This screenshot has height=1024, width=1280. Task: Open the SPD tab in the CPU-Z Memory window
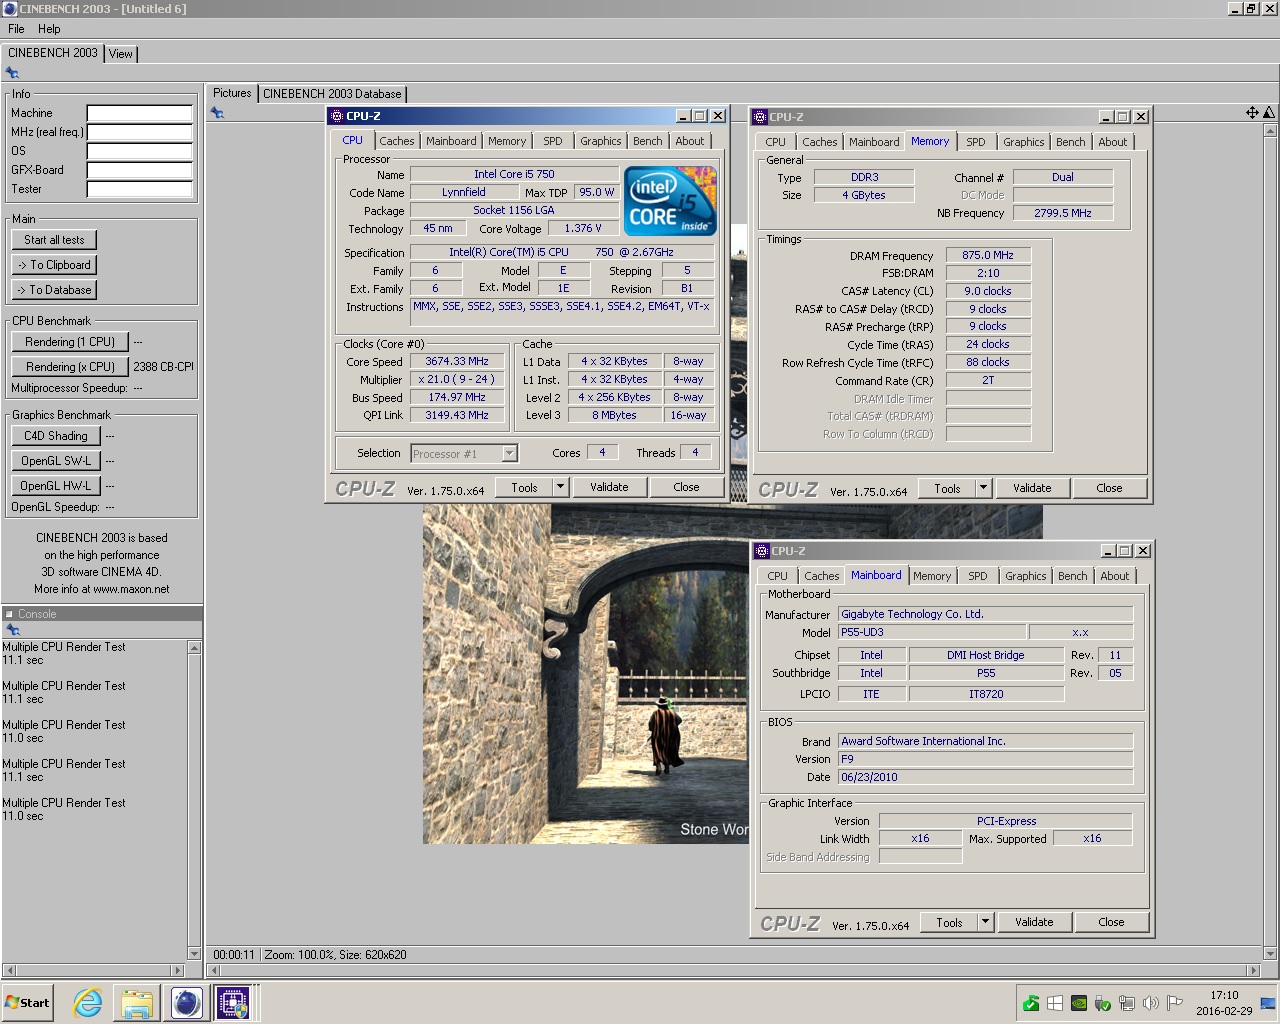coord(976,142)
